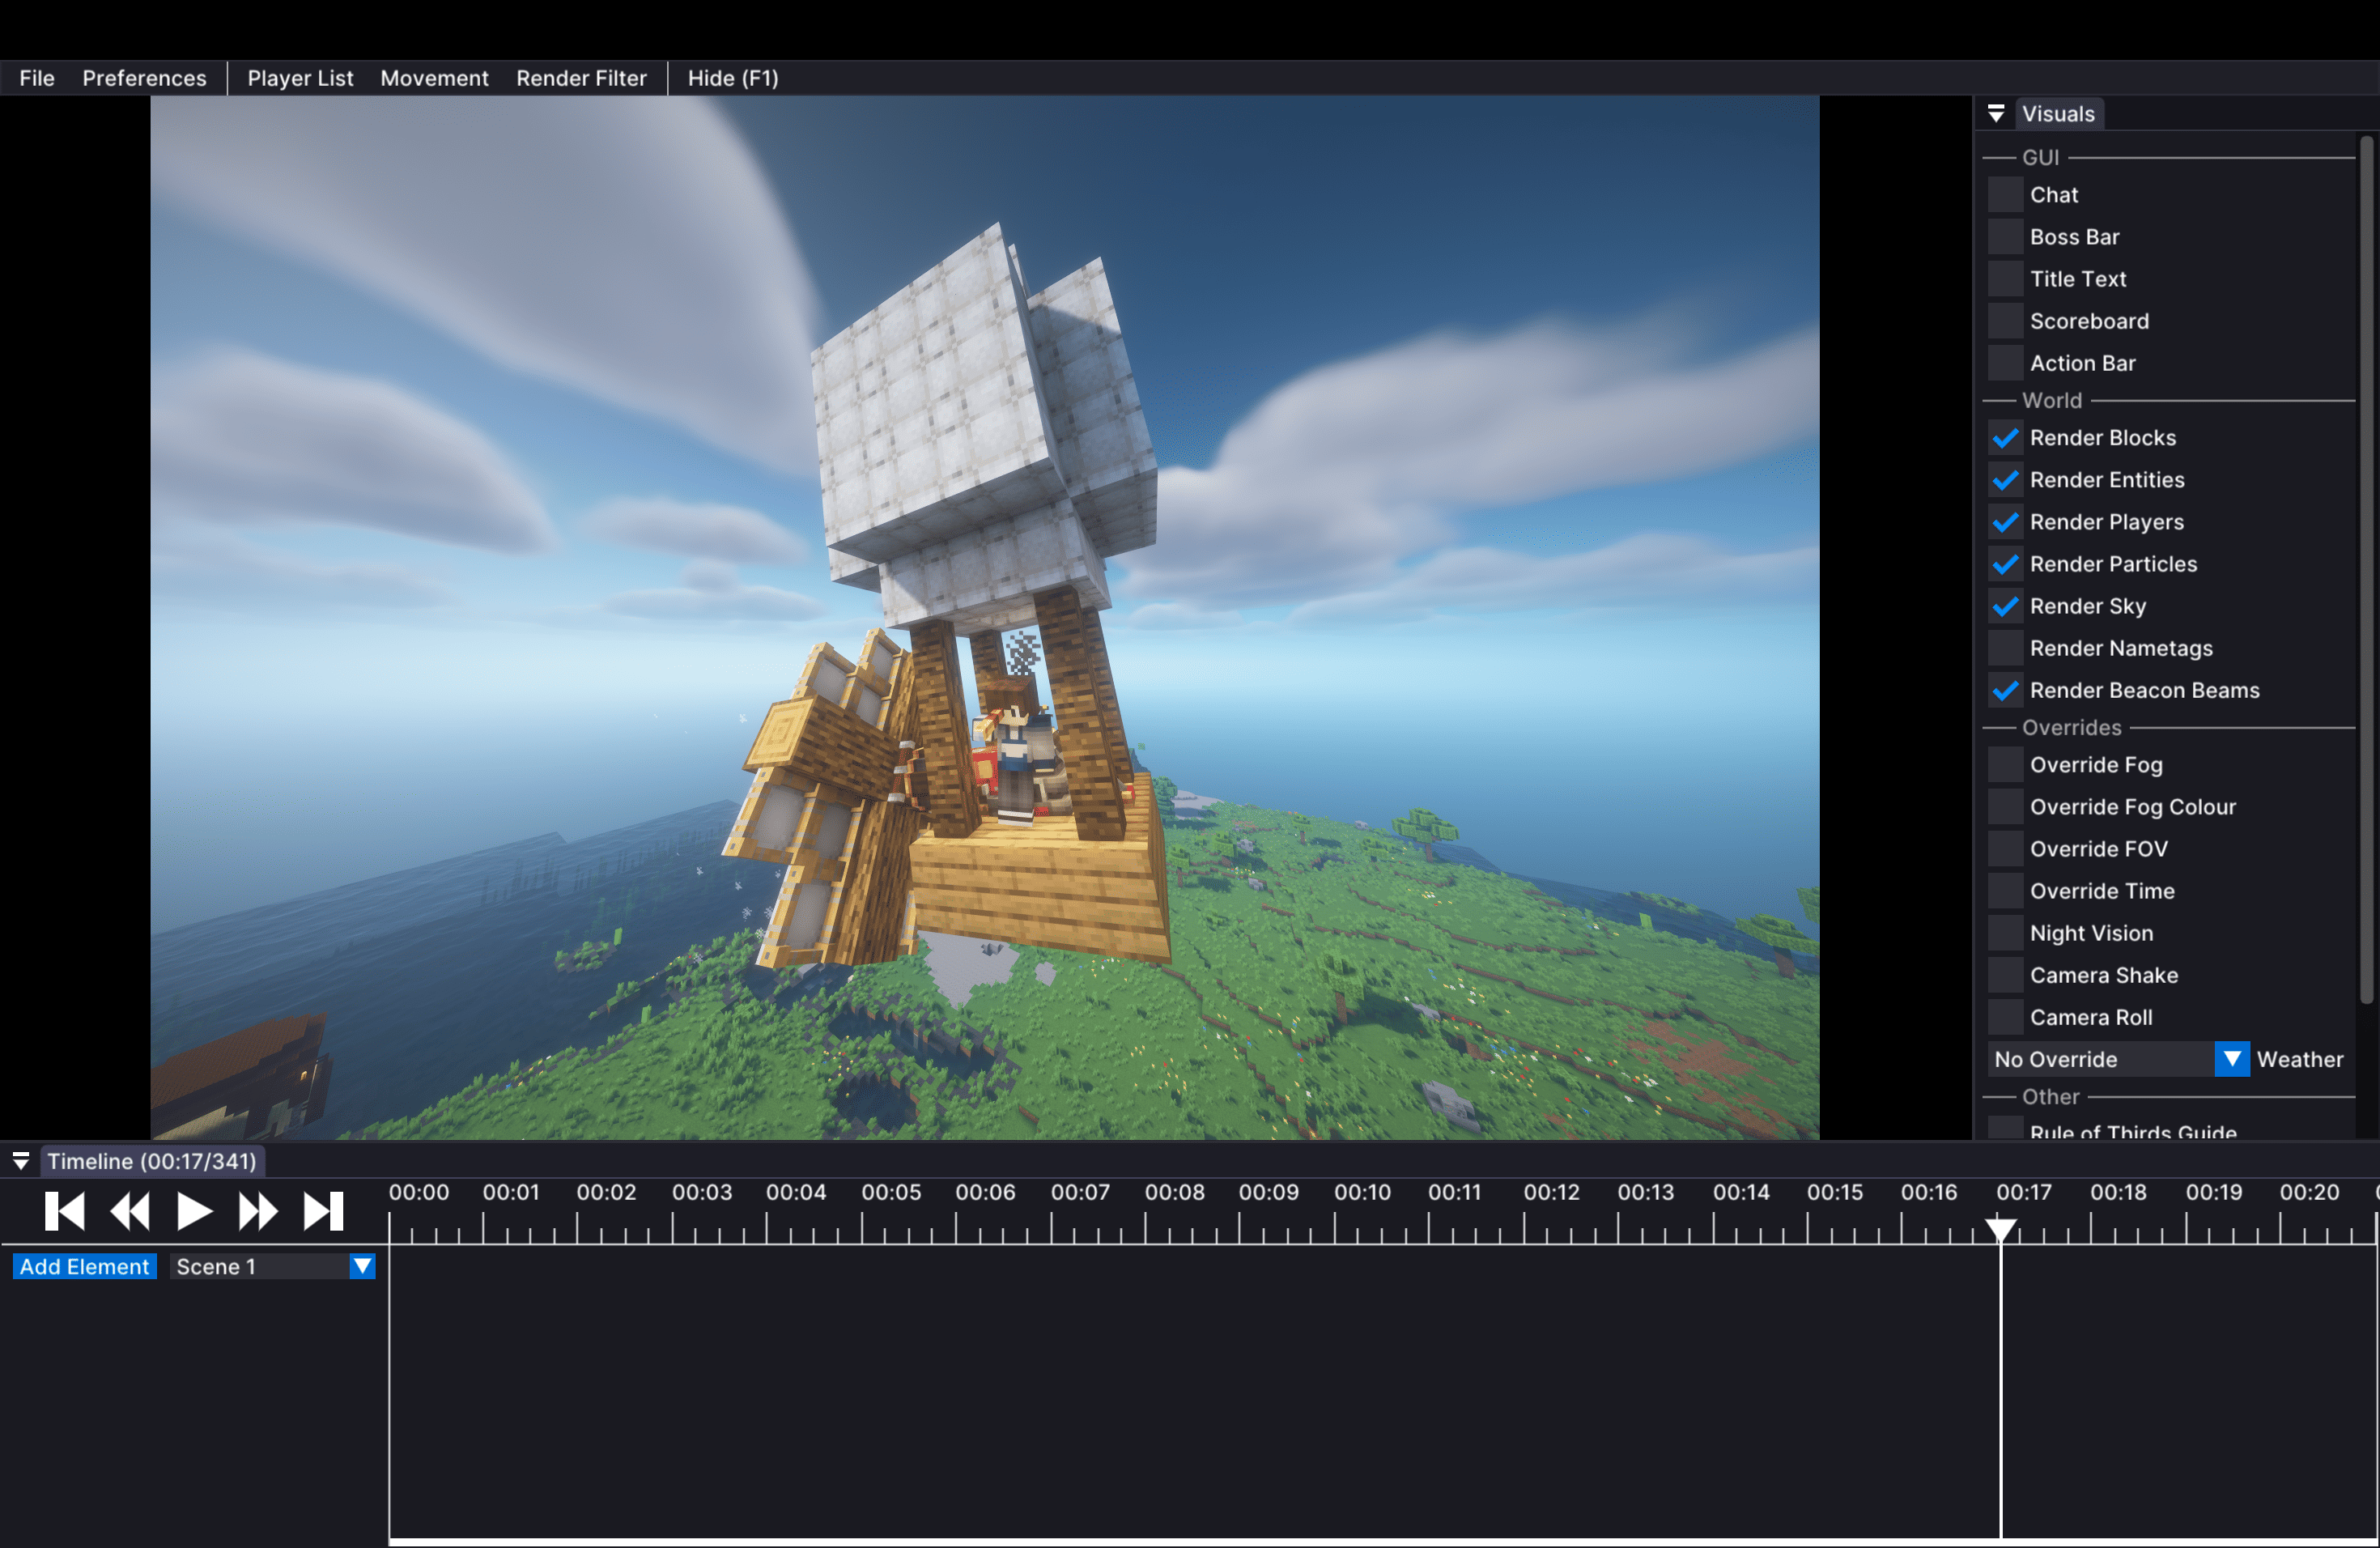
Task: Turn on Camera Roll
Action: point(2005,1017)
